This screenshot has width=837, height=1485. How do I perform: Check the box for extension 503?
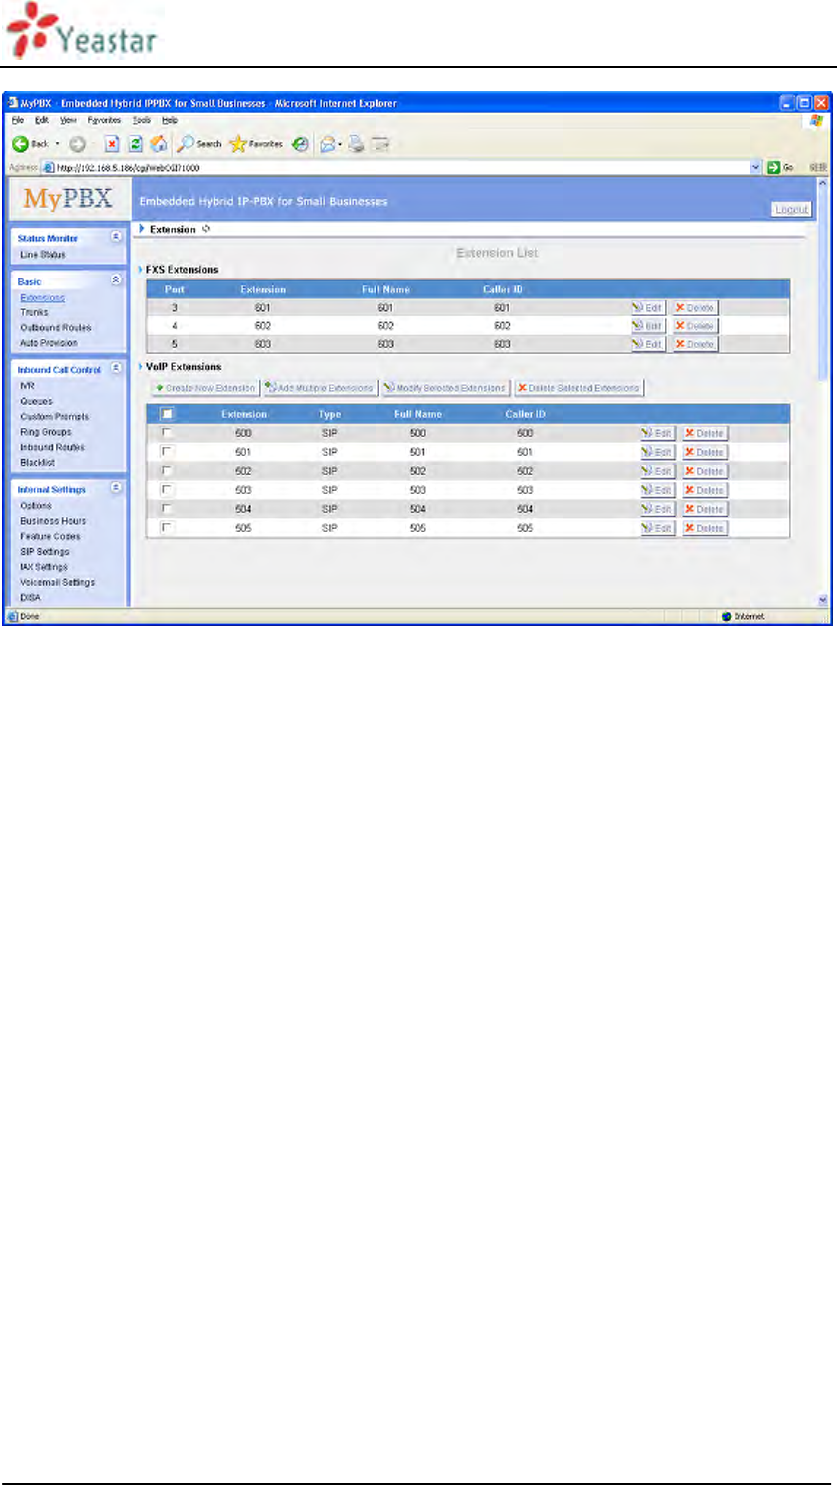(x=168, y=490)
